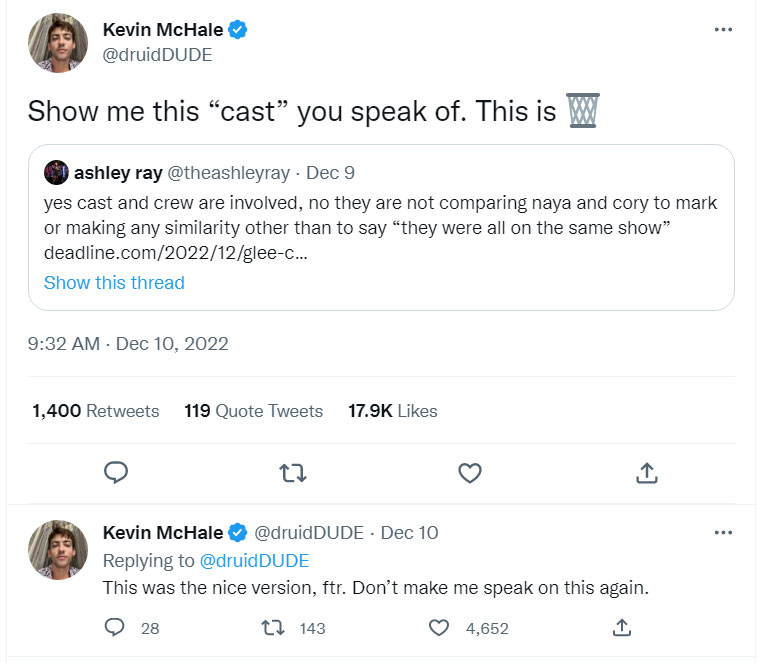Click the verified badge beside Kevin McHale
Viewport: 759px width, 663px height.
click(x=238, y=31)
